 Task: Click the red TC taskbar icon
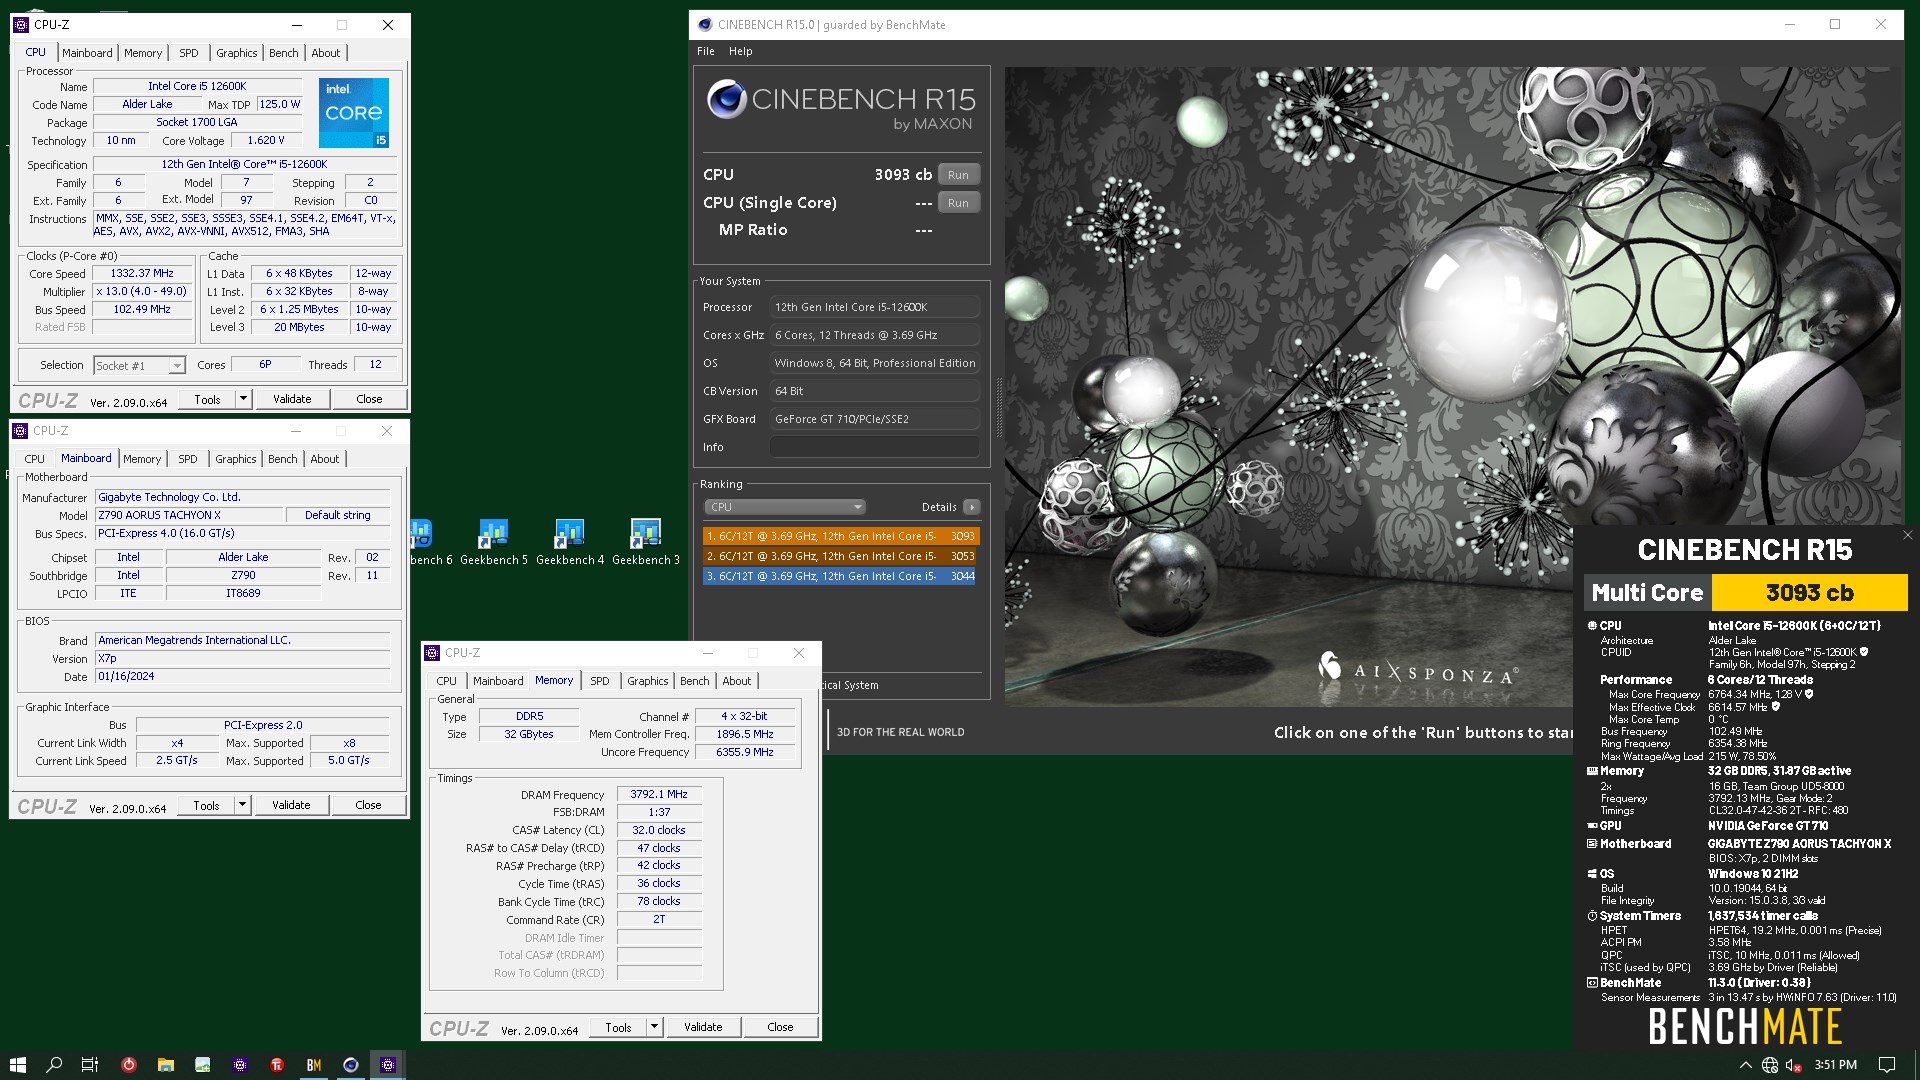277,1065
